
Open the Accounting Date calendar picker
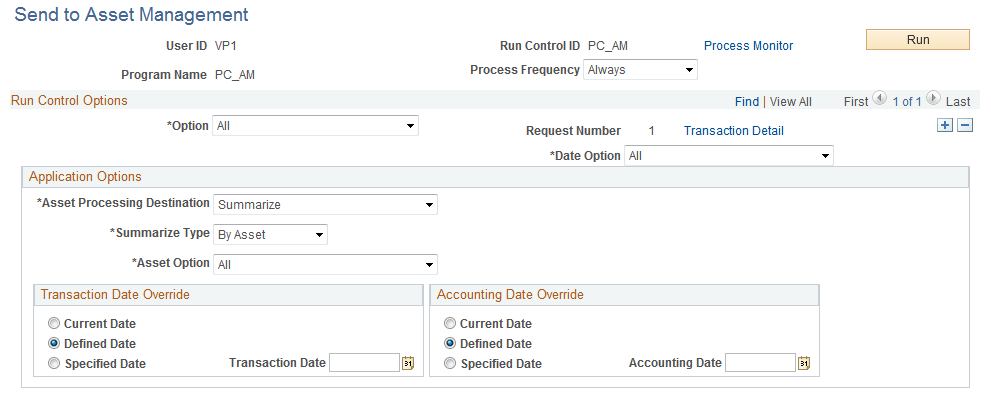click(x=804, y=363)
